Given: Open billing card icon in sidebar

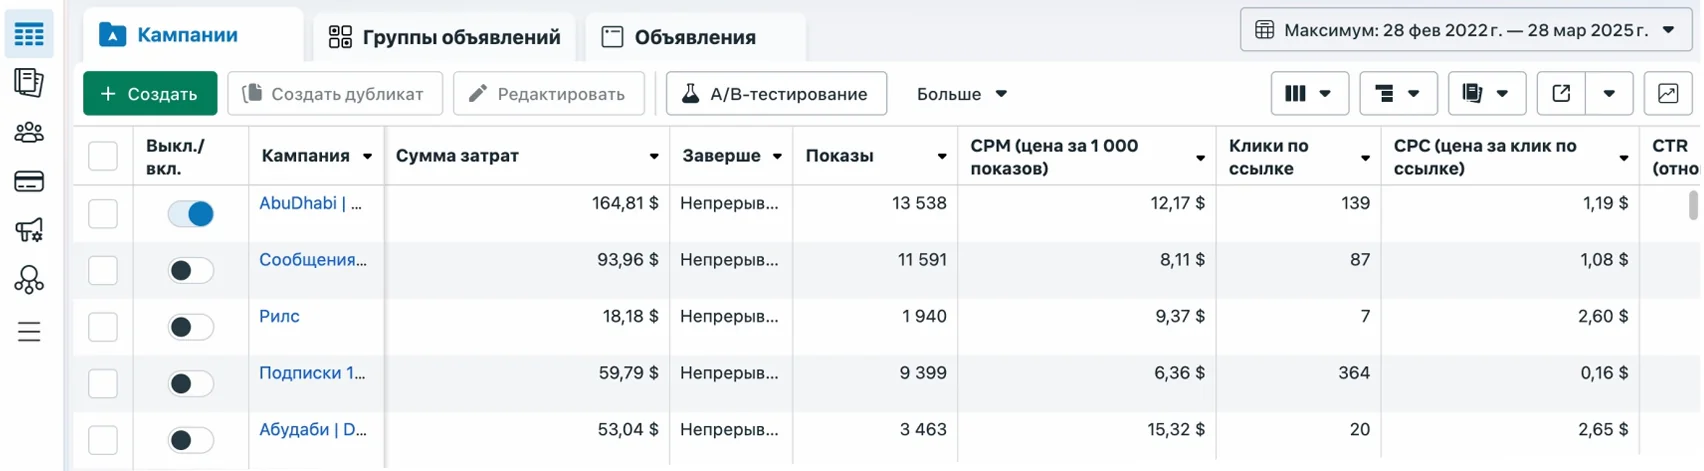Looking at the screenshot, I should 29,181.
